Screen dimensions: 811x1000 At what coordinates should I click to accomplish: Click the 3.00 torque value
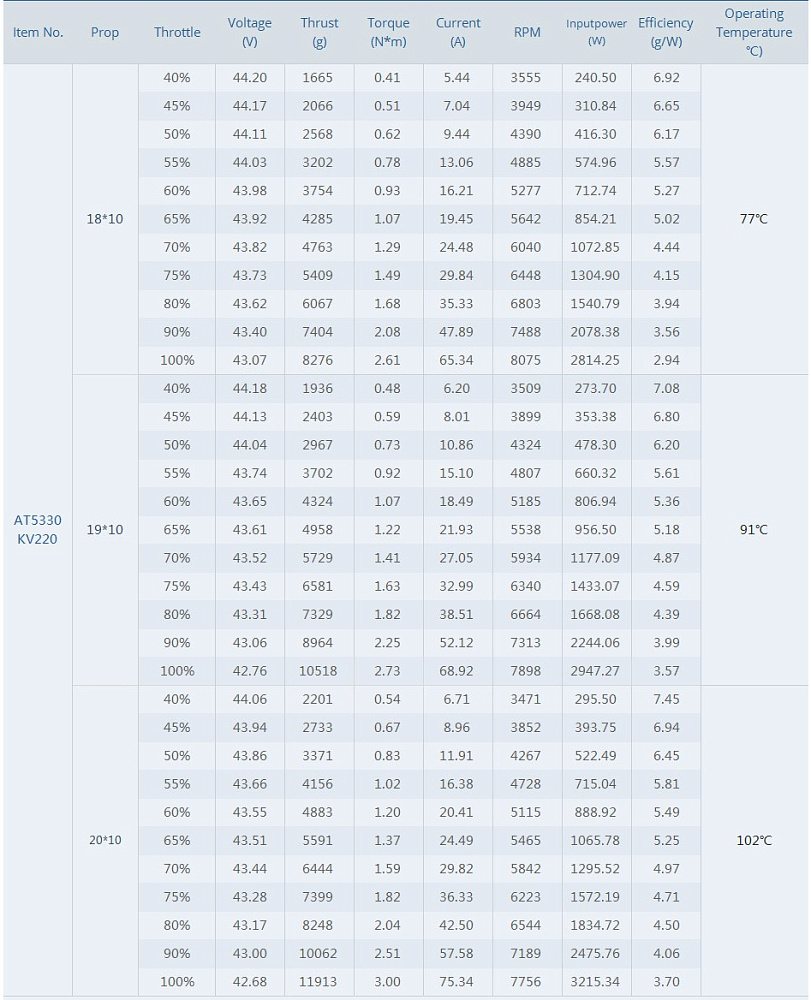pyautogui.click(x=387, y=982)
